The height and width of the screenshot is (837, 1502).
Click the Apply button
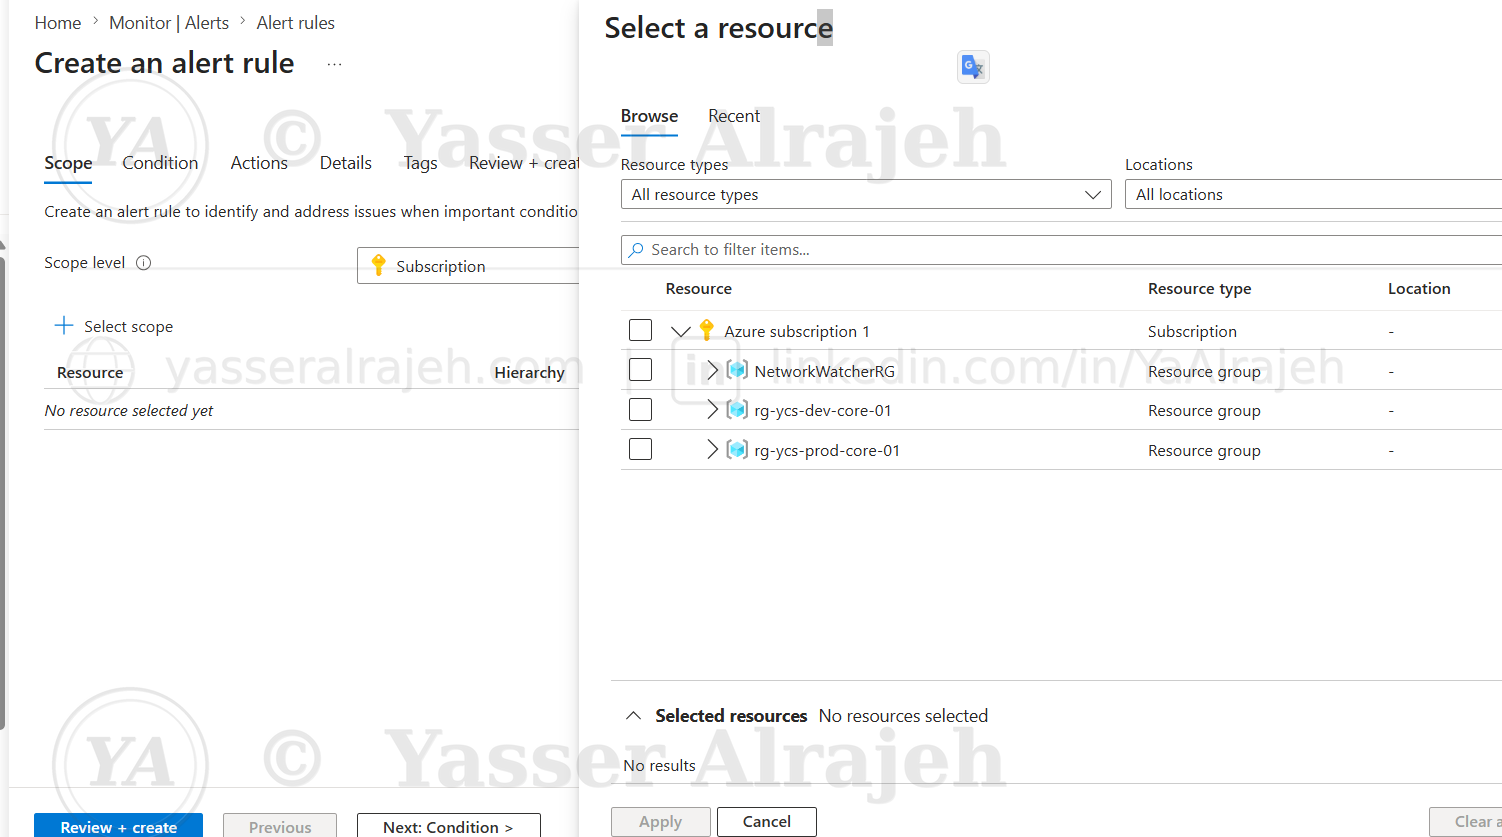pos(660,822)
